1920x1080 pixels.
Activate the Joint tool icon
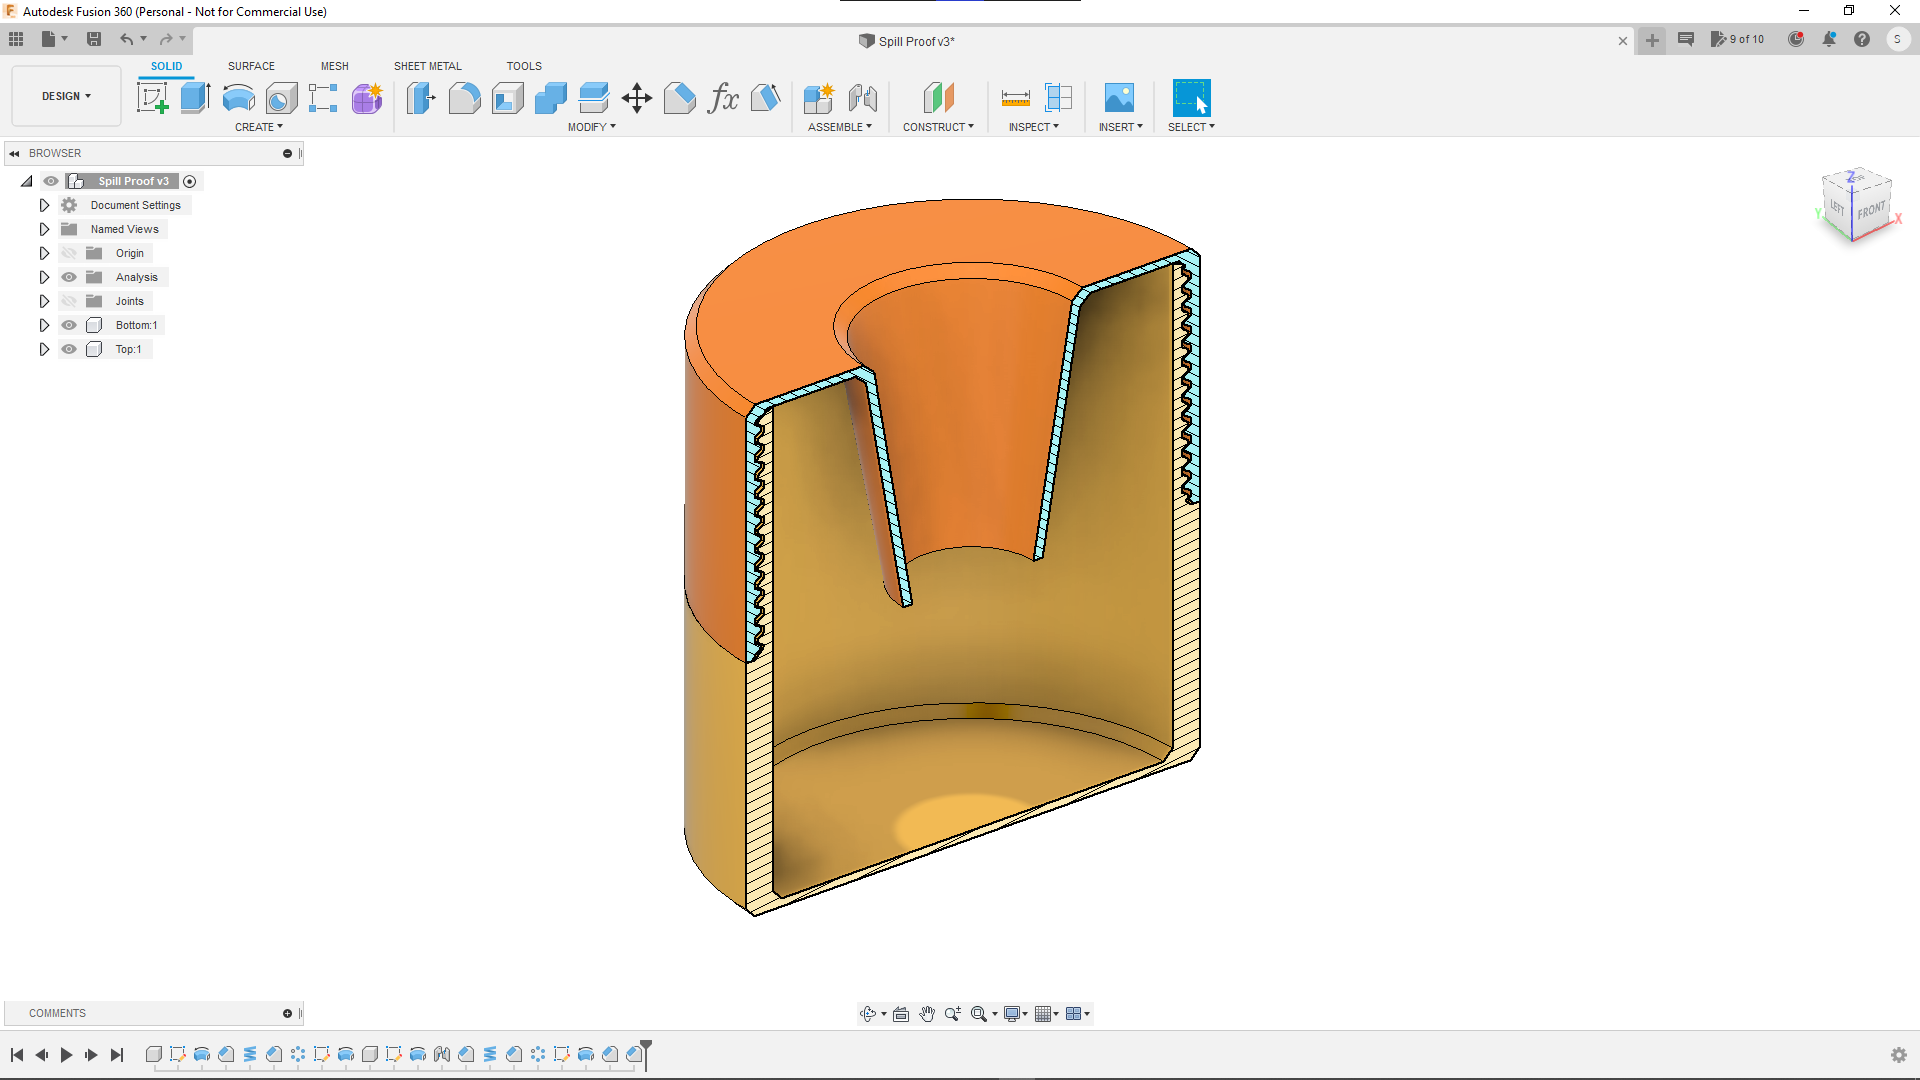[862, 98]
